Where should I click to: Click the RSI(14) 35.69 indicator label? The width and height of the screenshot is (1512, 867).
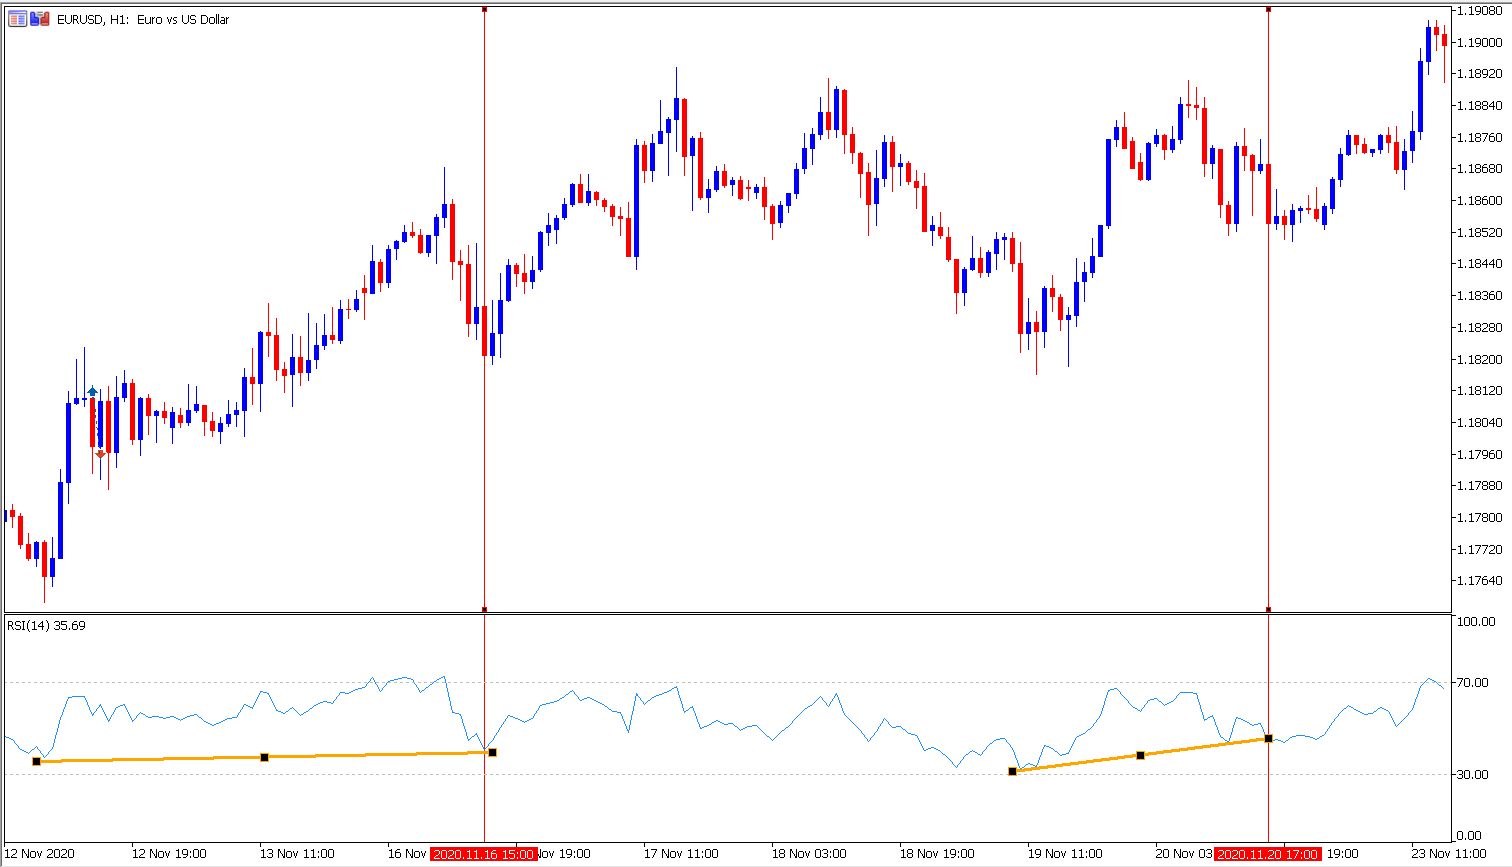click(x=47, y=626)
